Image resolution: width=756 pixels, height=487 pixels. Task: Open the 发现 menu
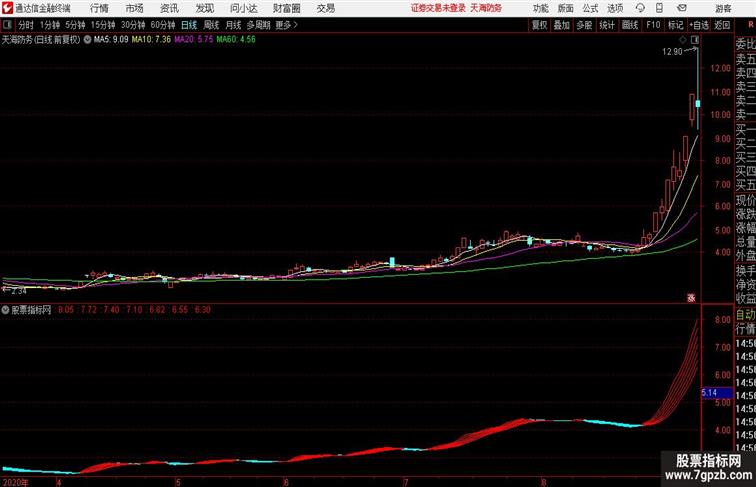pos(204,8)
